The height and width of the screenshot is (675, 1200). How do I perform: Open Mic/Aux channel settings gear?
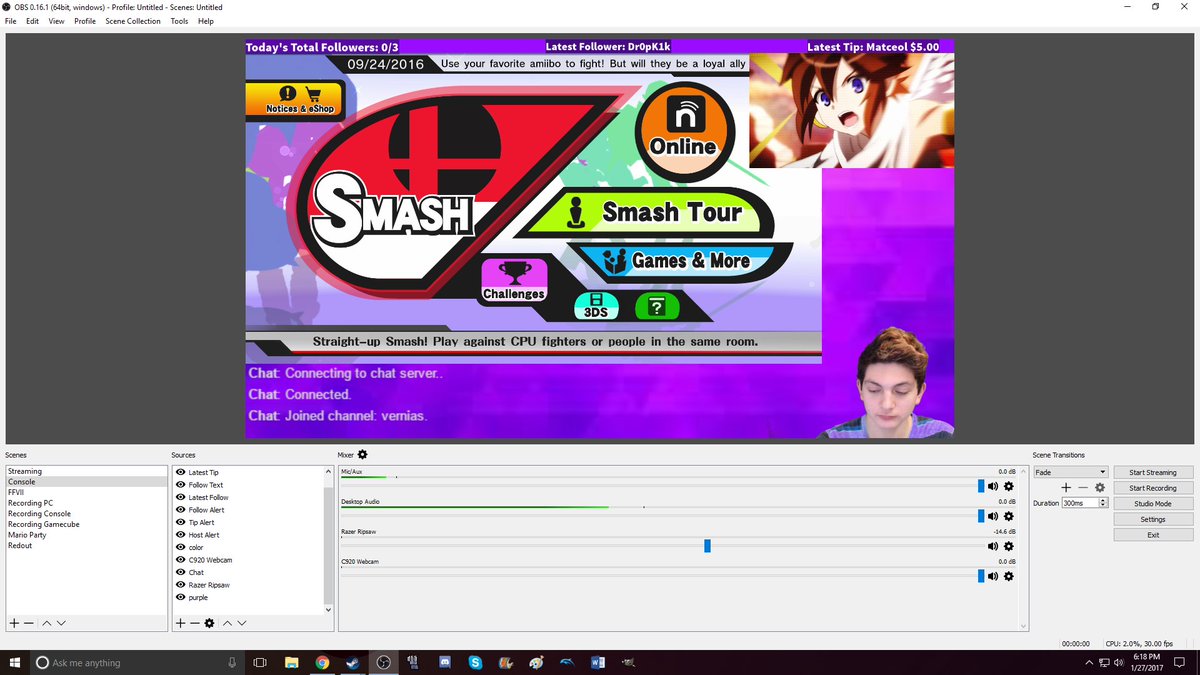click(x=1008, y=486)
